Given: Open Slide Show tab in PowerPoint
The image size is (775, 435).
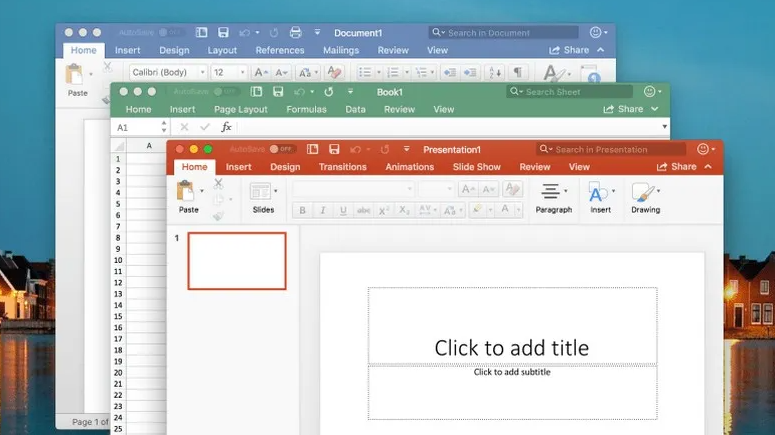Looking at the screenshot, I should tap(476, 167).
